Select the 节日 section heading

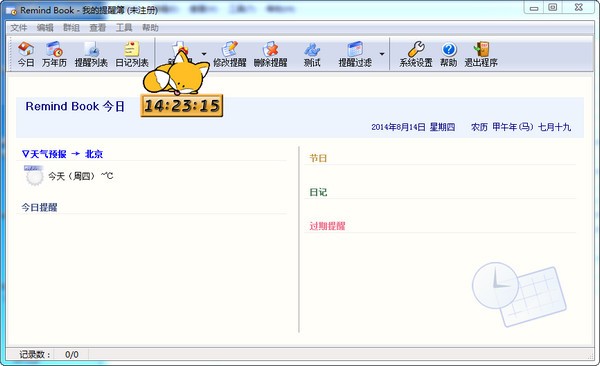(x=318, y=158)
